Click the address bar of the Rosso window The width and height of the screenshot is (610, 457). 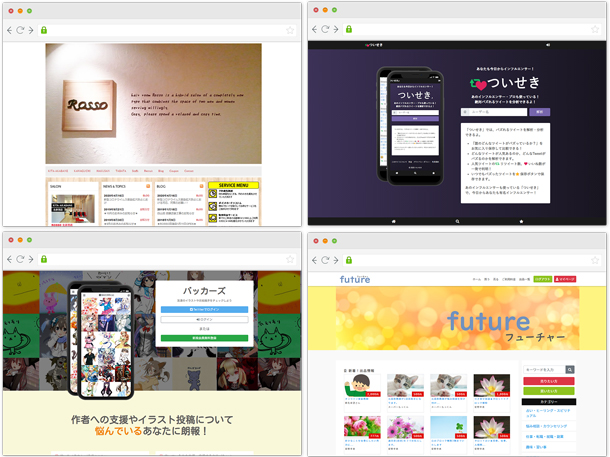(167, 30)
